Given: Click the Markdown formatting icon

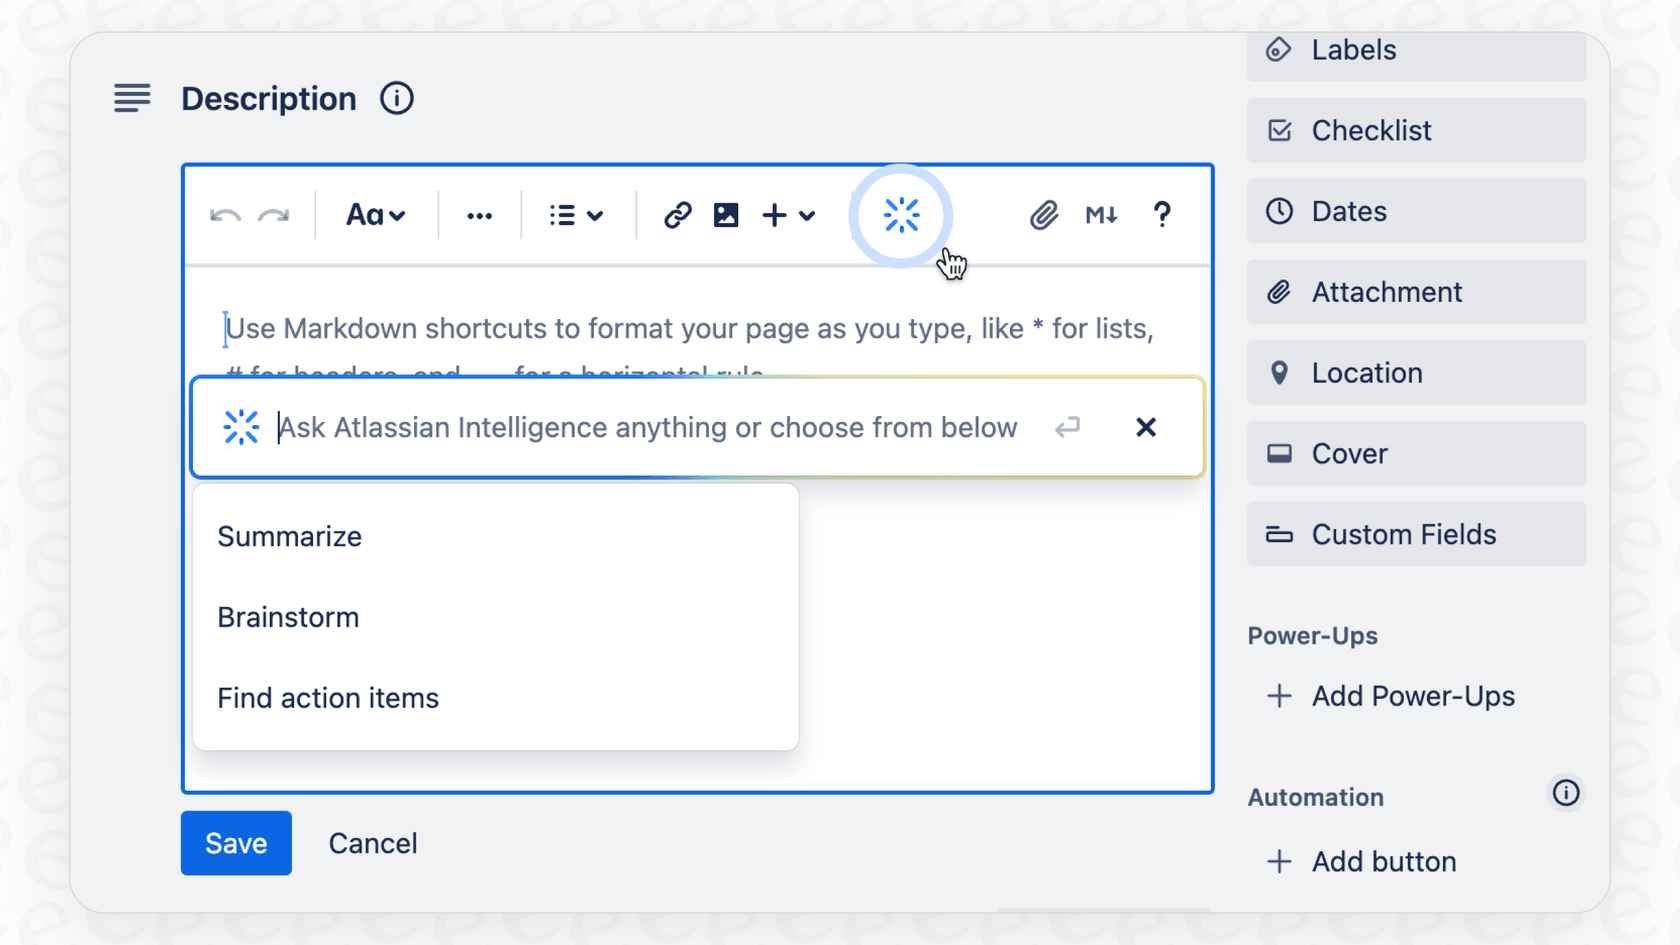Looking at the screenshot, I should (x=1101, y=214).
